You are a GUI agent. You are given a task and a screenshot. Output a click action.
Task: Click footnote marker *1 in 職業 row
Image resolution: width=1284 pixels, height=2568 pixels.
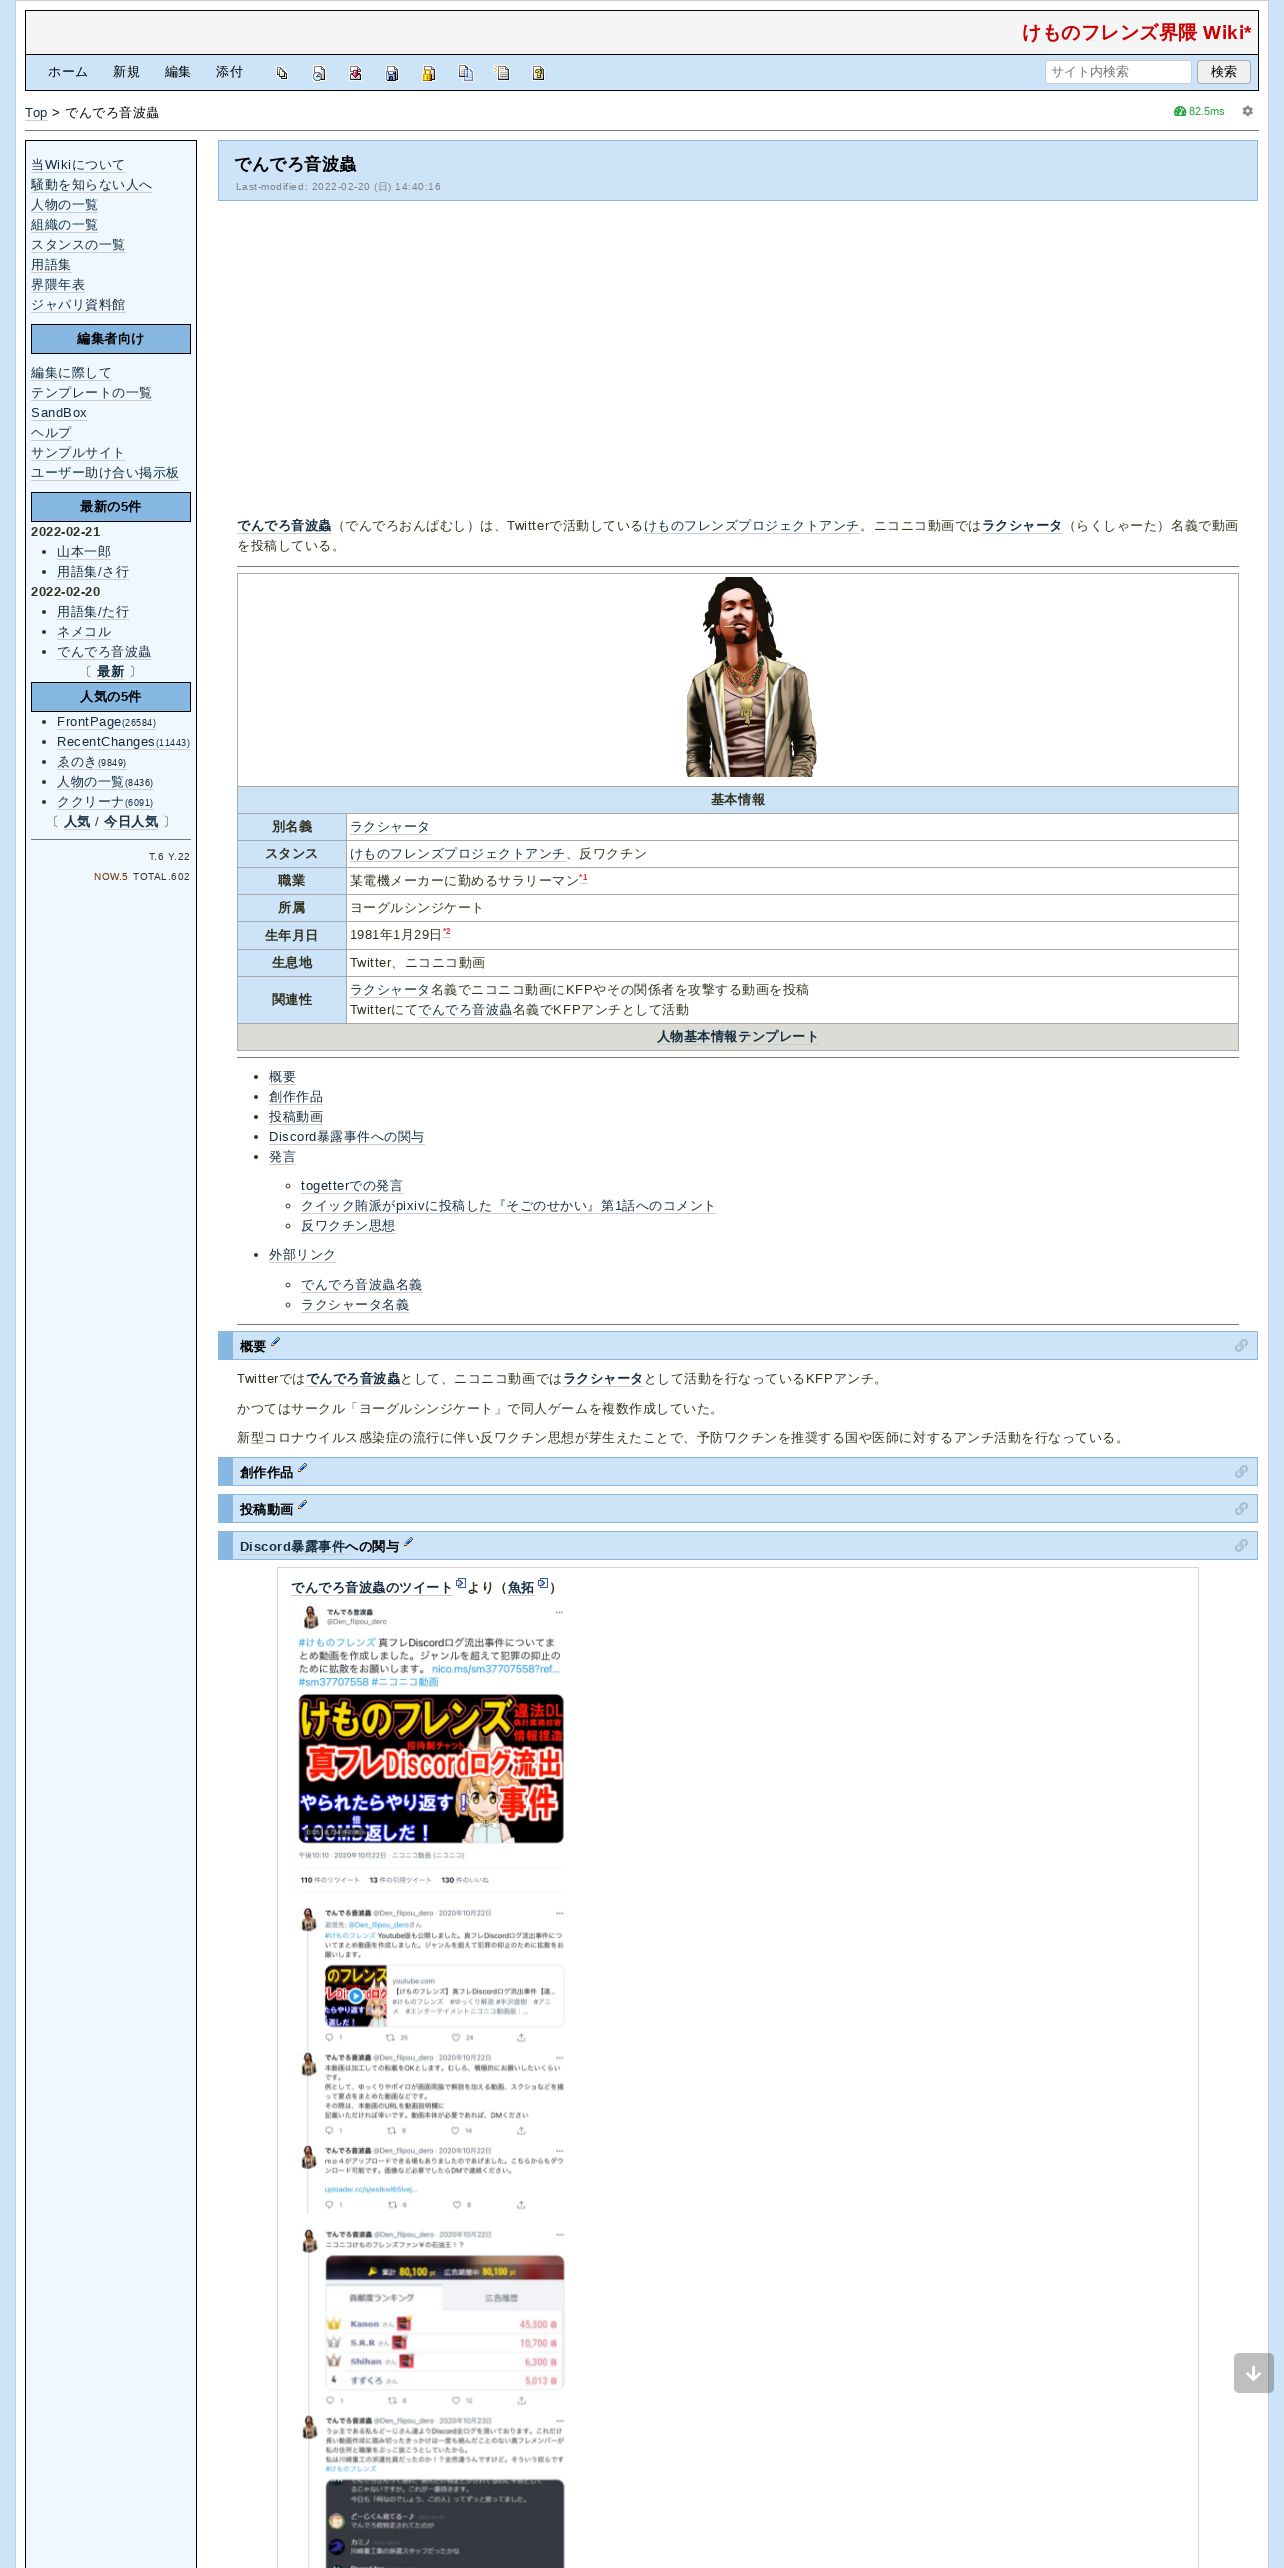(x=583, y=877)
